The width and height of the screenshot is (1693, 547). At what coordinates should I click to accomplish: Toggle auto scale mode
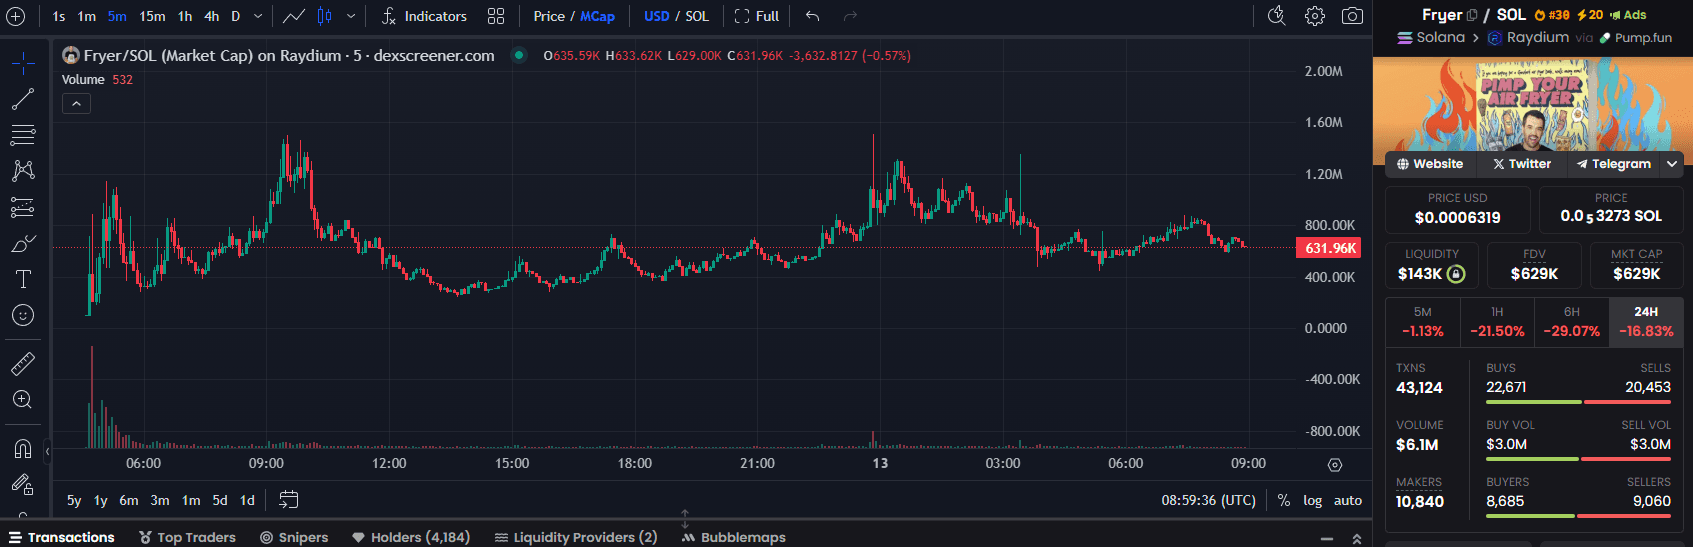1348,500
